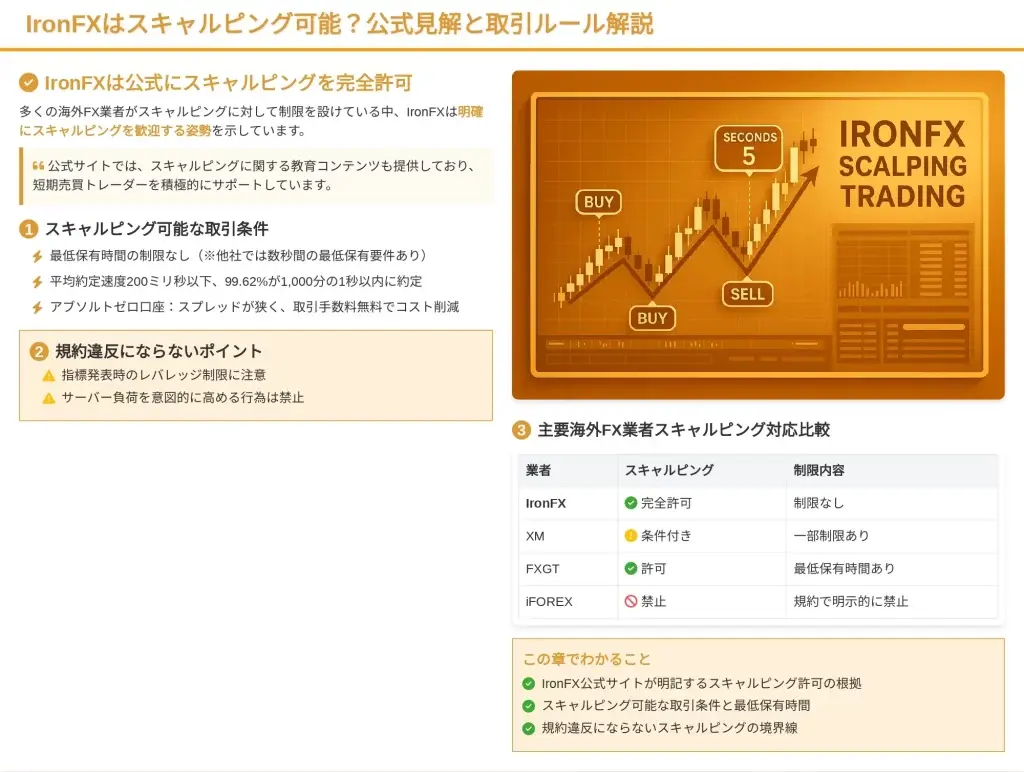Click the スキャルピング column header in table
This screenshot has width=1024, height=772.
pos(669,470)
